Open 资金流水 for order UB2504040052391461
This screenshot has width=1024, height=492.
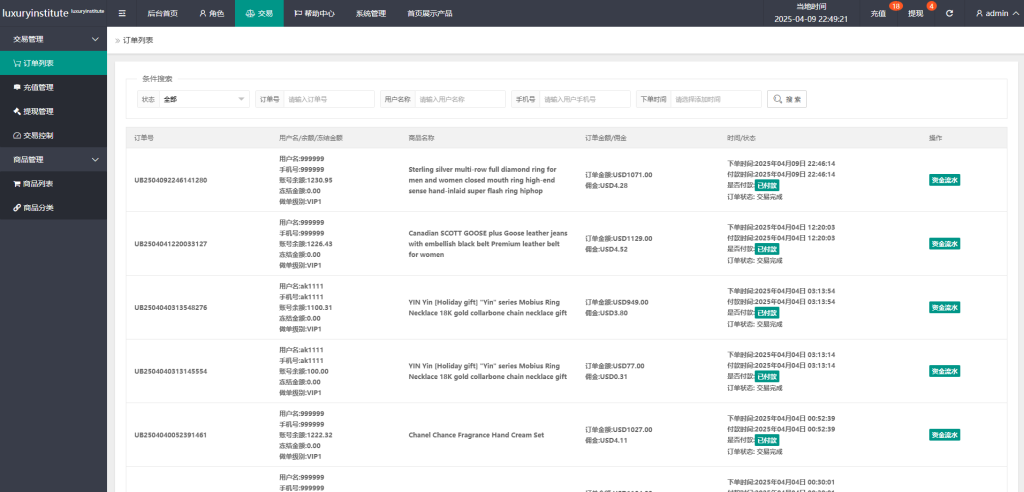click(944, 435)
